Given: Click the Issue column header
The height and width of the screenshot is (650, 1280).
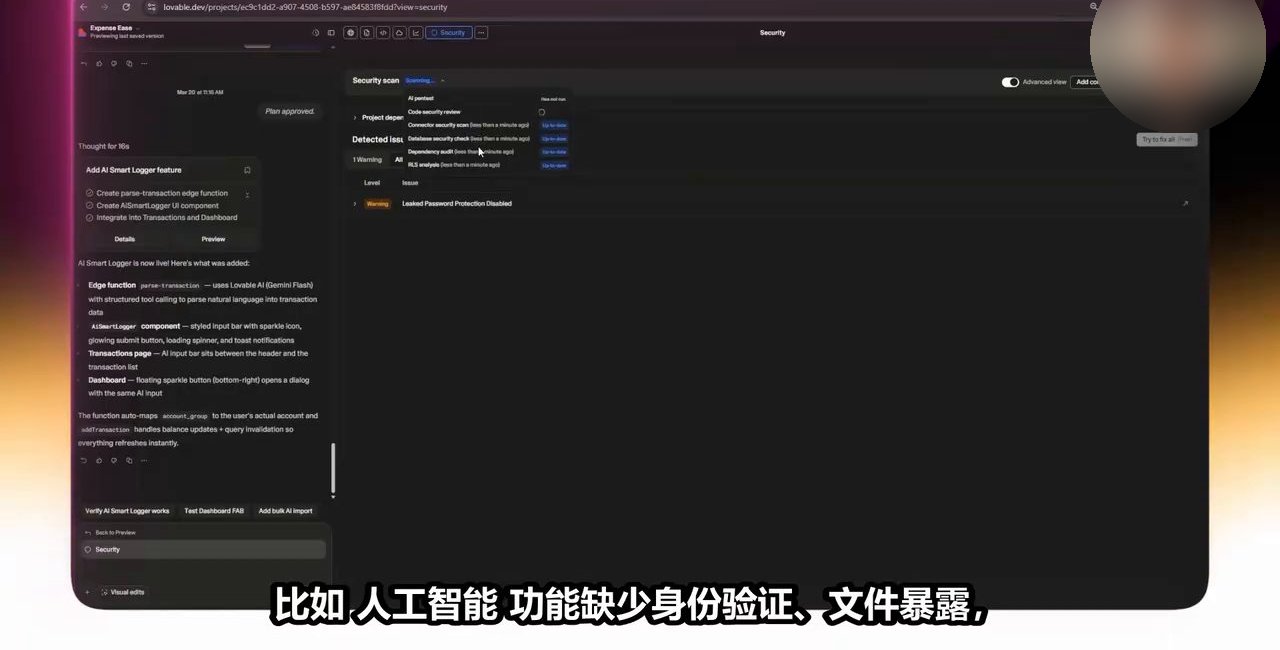Looking at the screenshot, I should [410, 183].
